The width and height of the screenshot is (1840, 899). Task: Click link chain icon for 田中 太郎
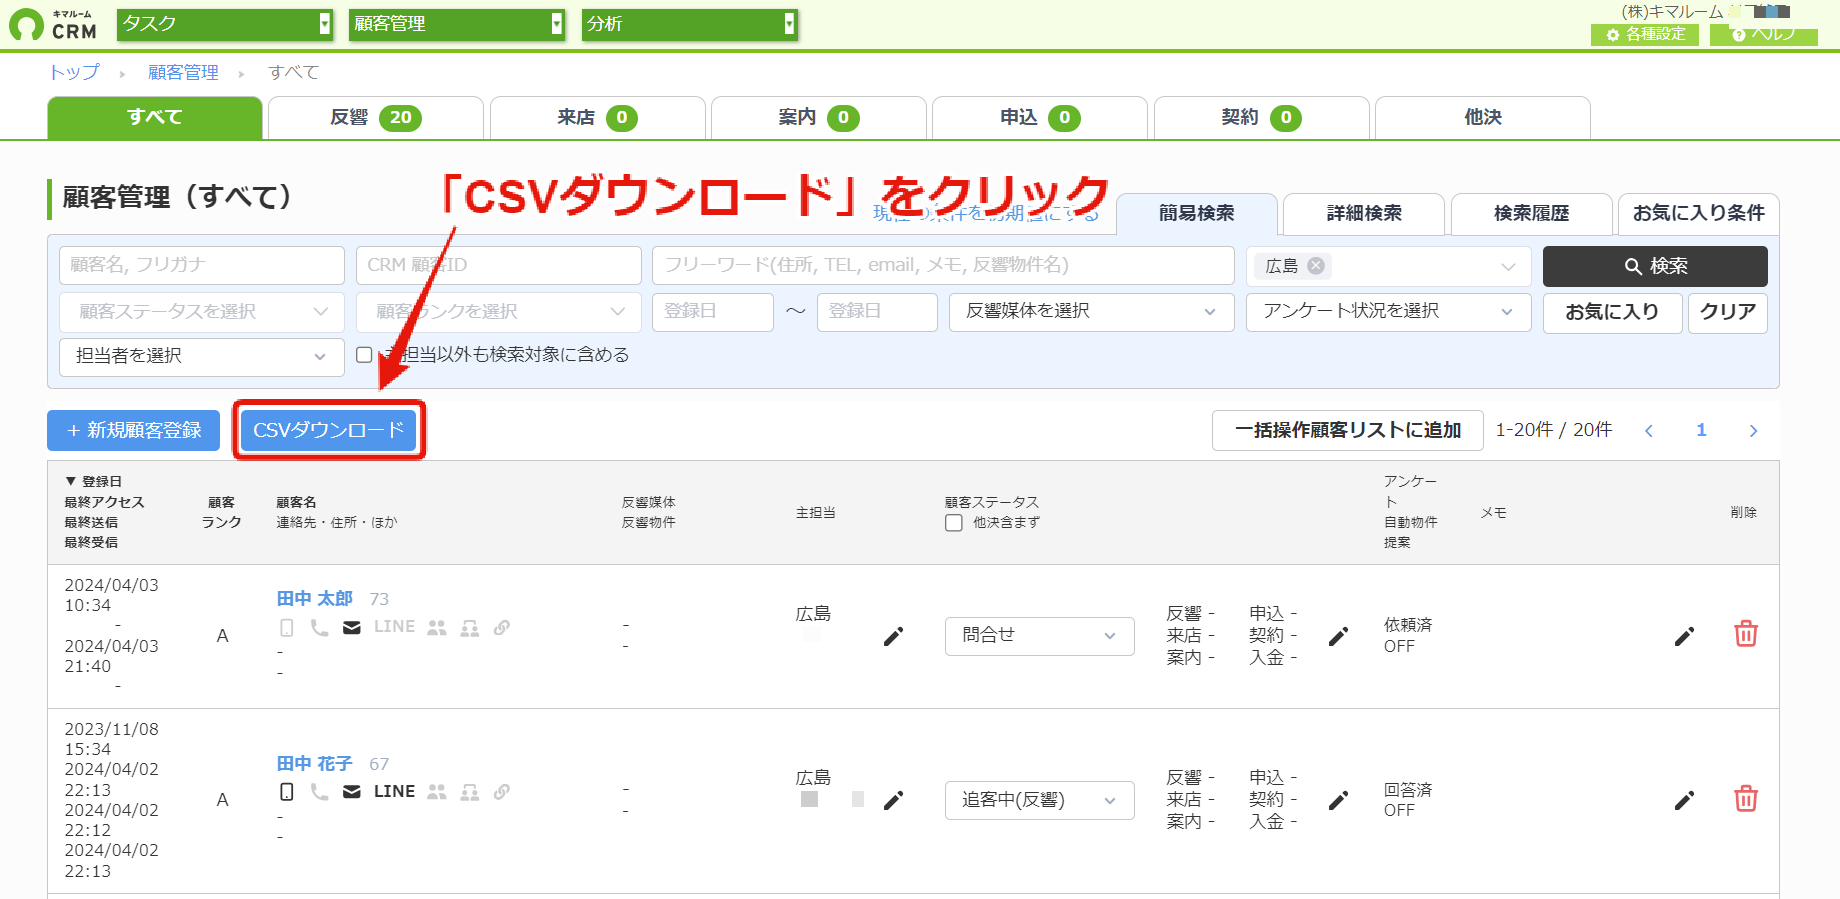(x=502, y=628)
